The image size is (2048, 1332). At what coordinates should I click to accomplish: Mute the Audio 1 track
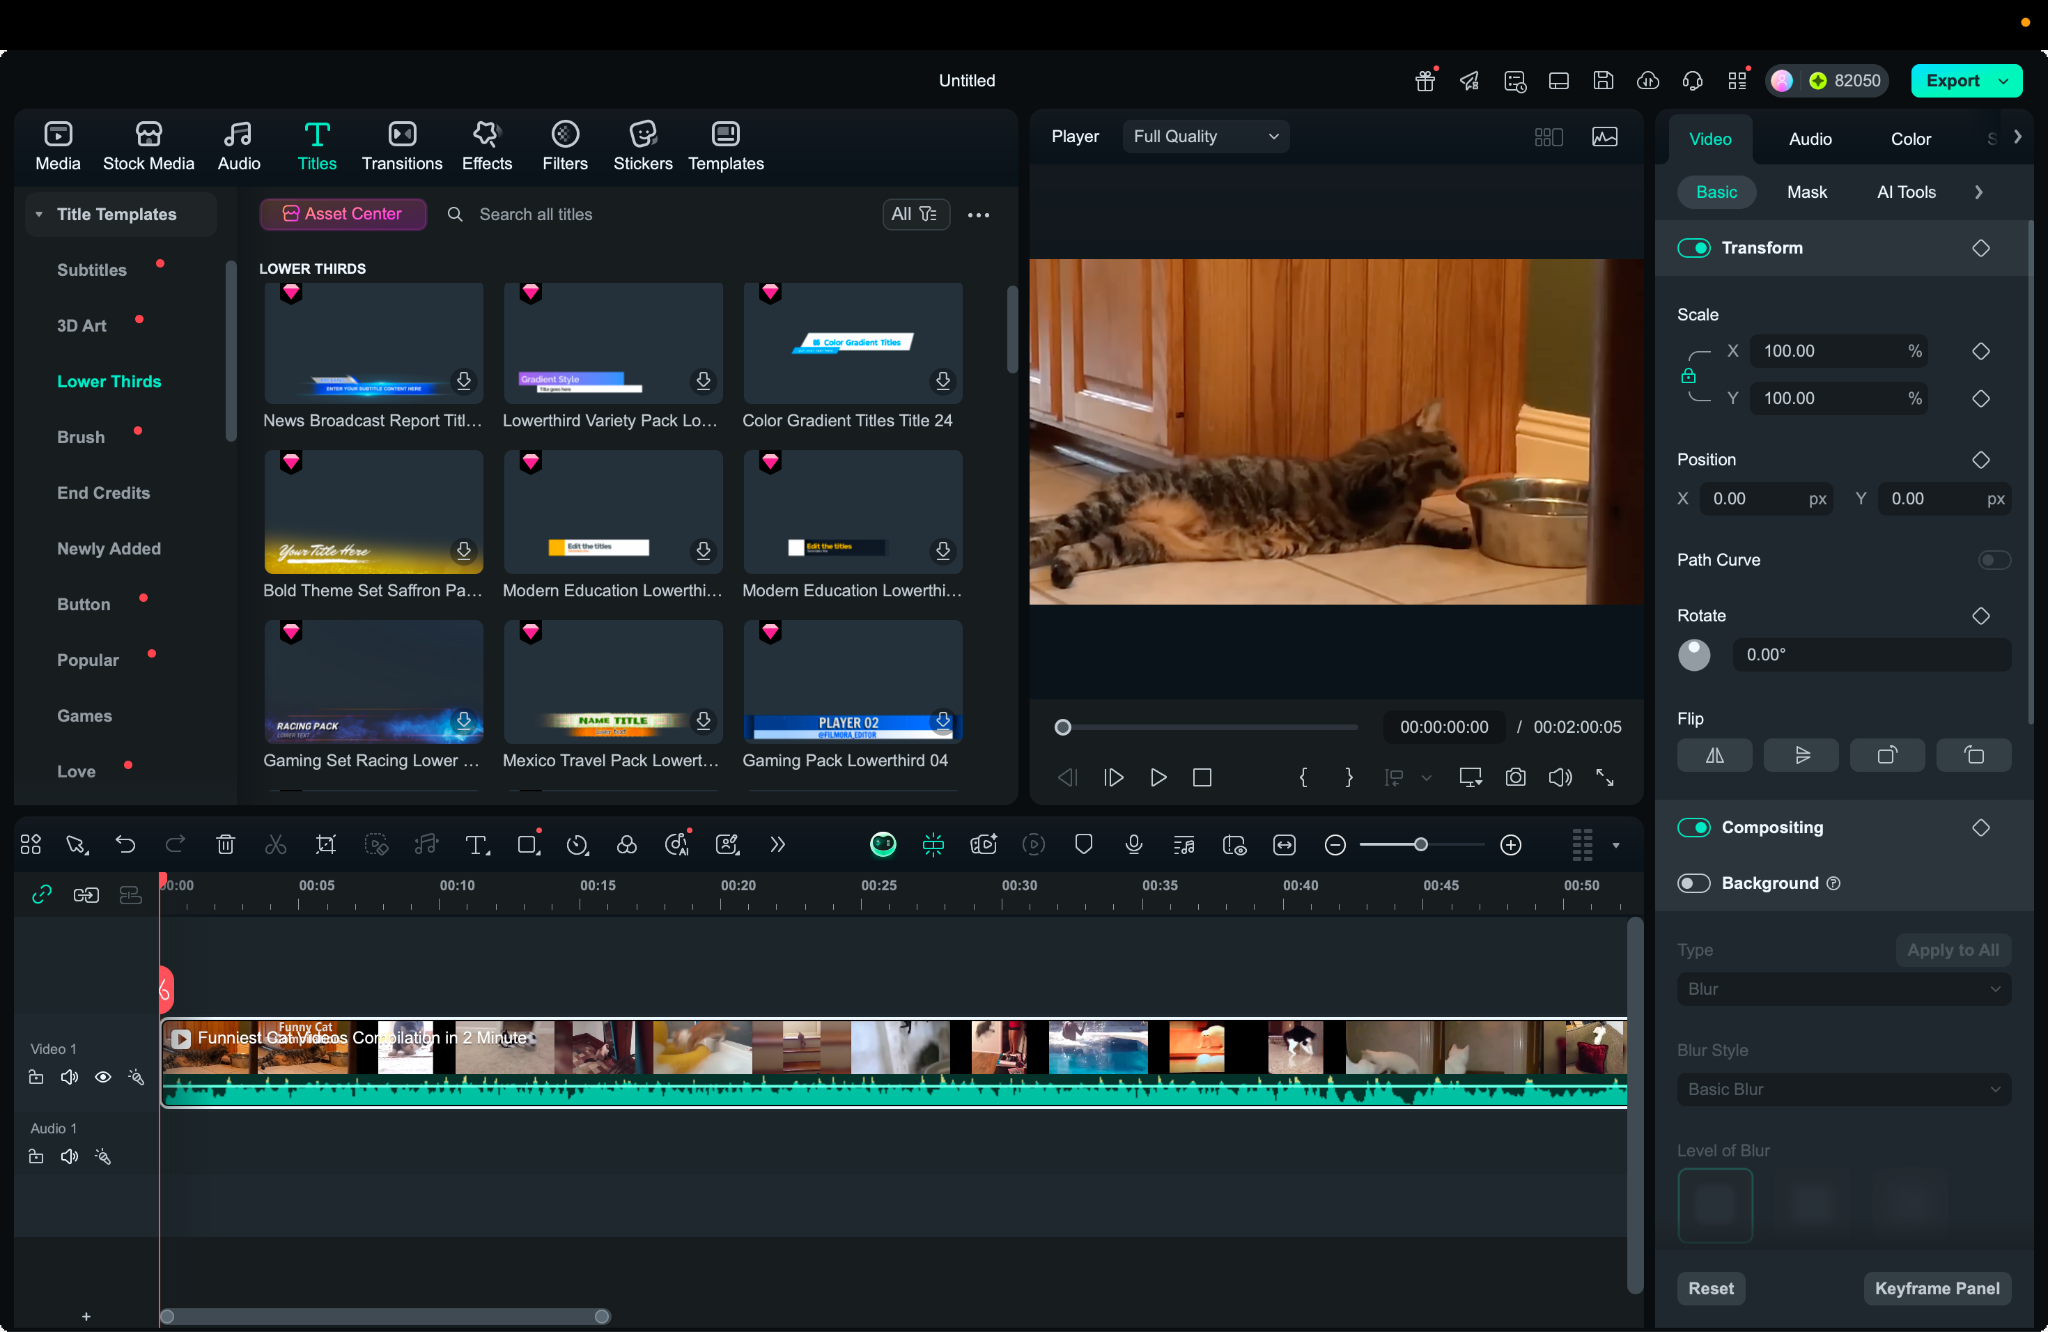(69, 1157)
